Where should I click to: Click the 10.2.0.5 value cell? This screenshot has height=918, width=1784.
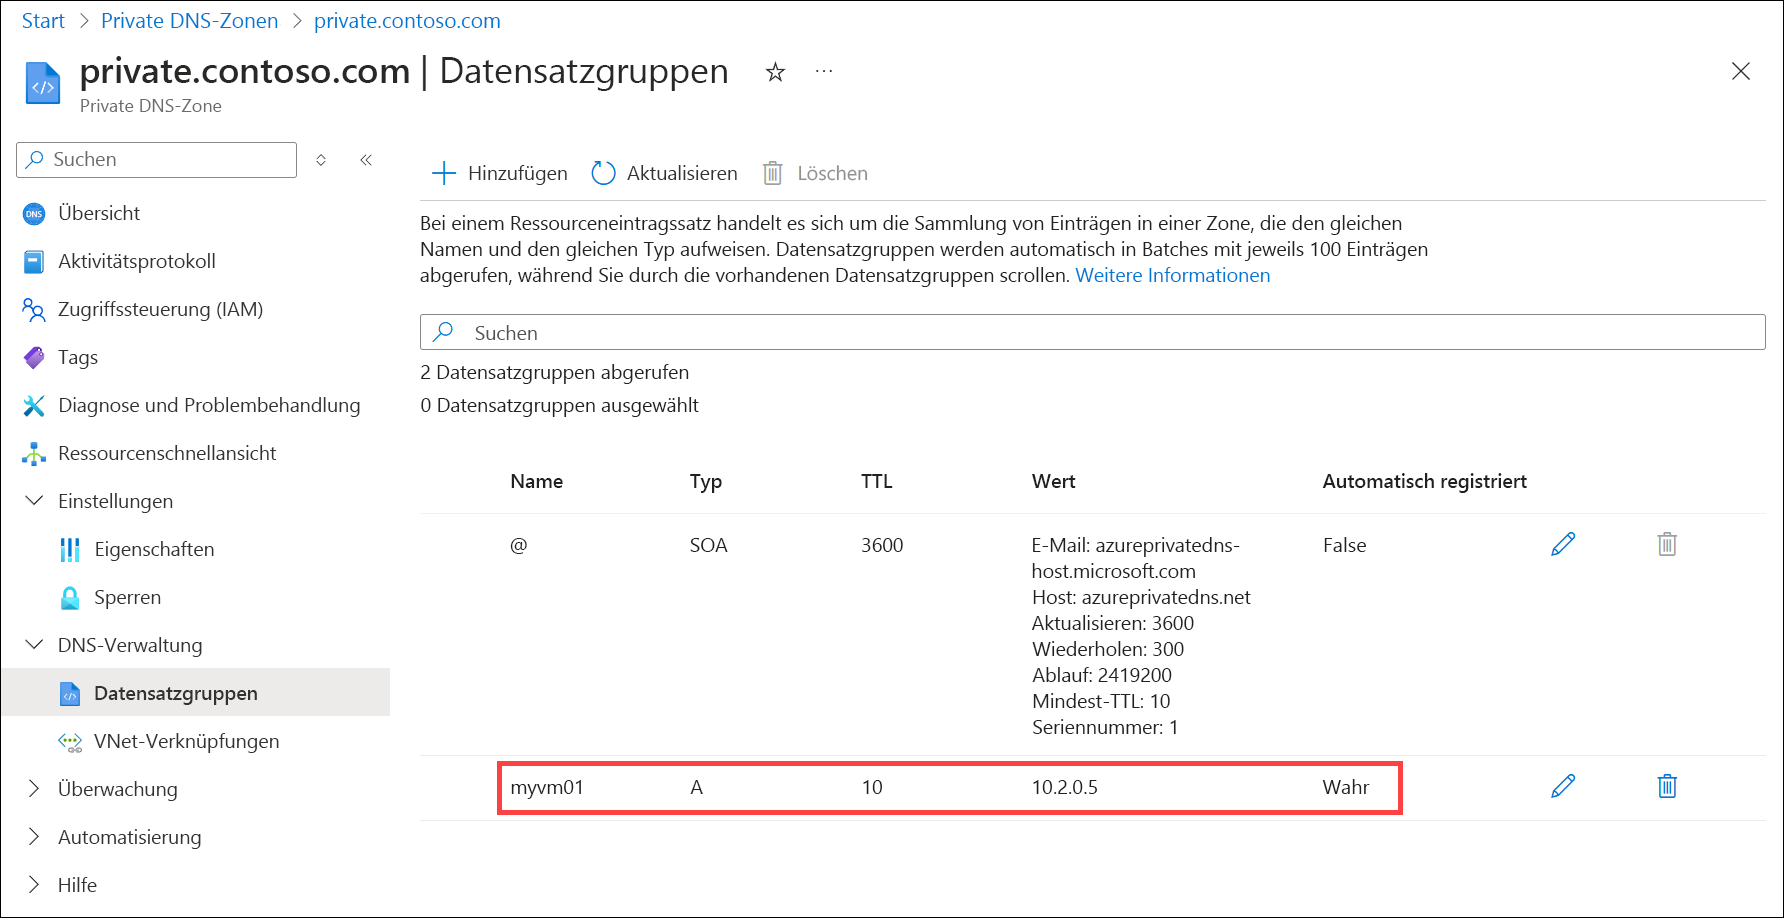point(1064,787)
